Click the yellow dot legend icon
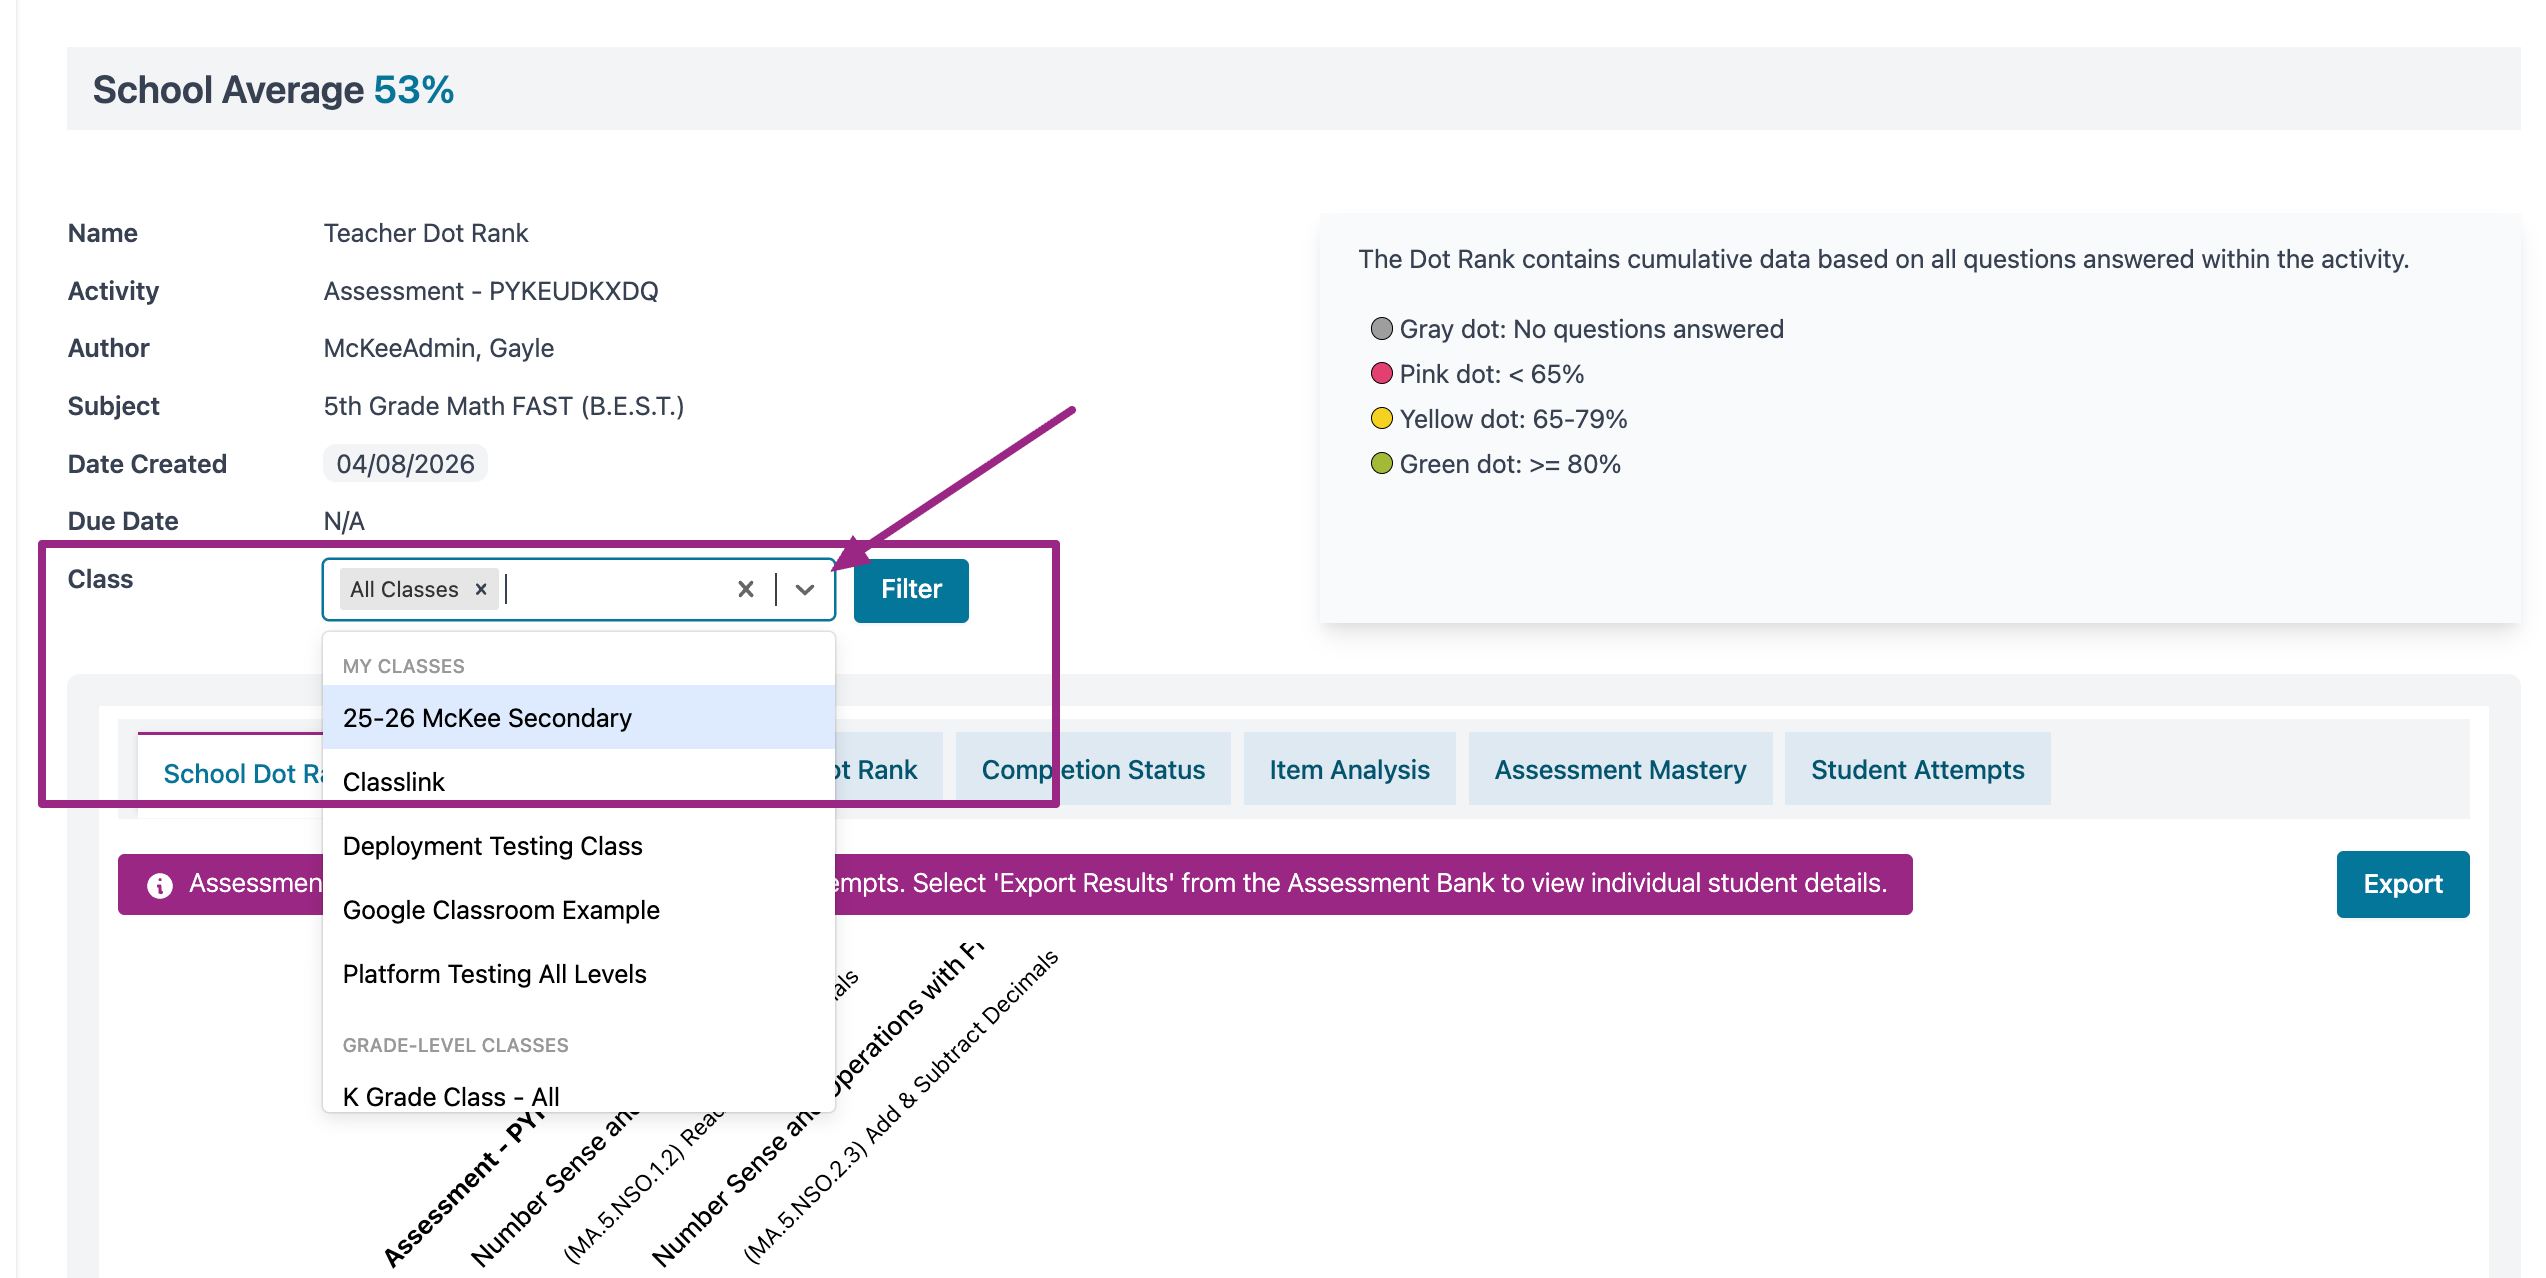Image resolution: width=2546 pixels, height=1278 pixels. pos(1381,419)
